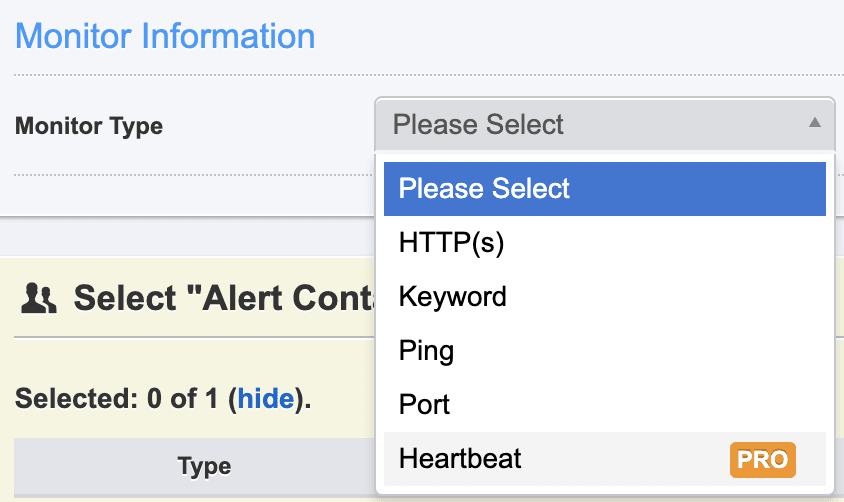Hide the alert contacts via "hide" link

pos(266,399)
